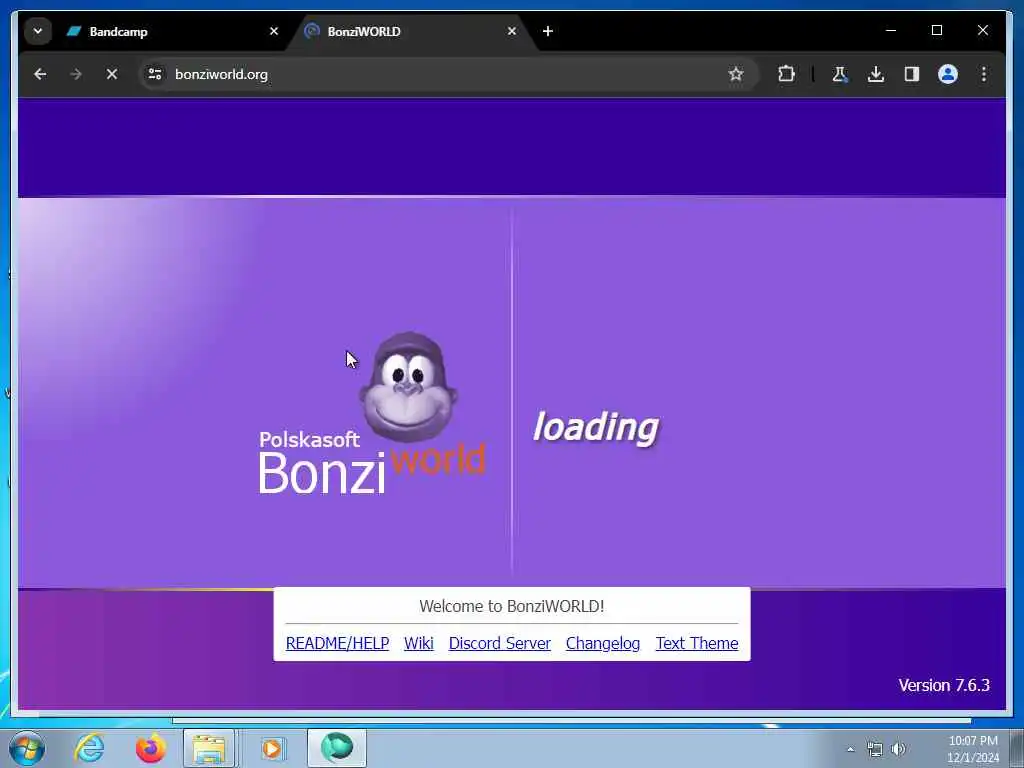Bookmark this page with the star icon
This screenshot has width=1024, height=768.
736,74
